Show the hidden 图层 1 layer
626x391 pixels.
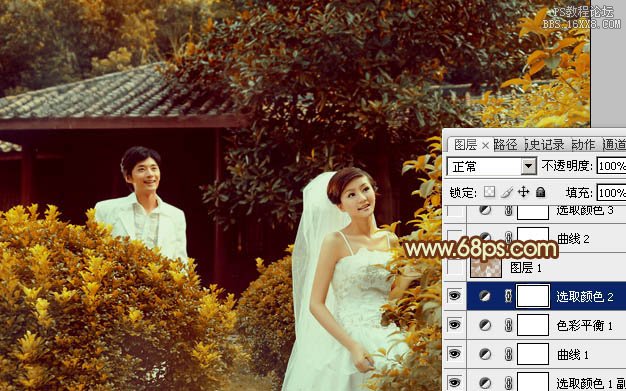click(x=455, y=268)
